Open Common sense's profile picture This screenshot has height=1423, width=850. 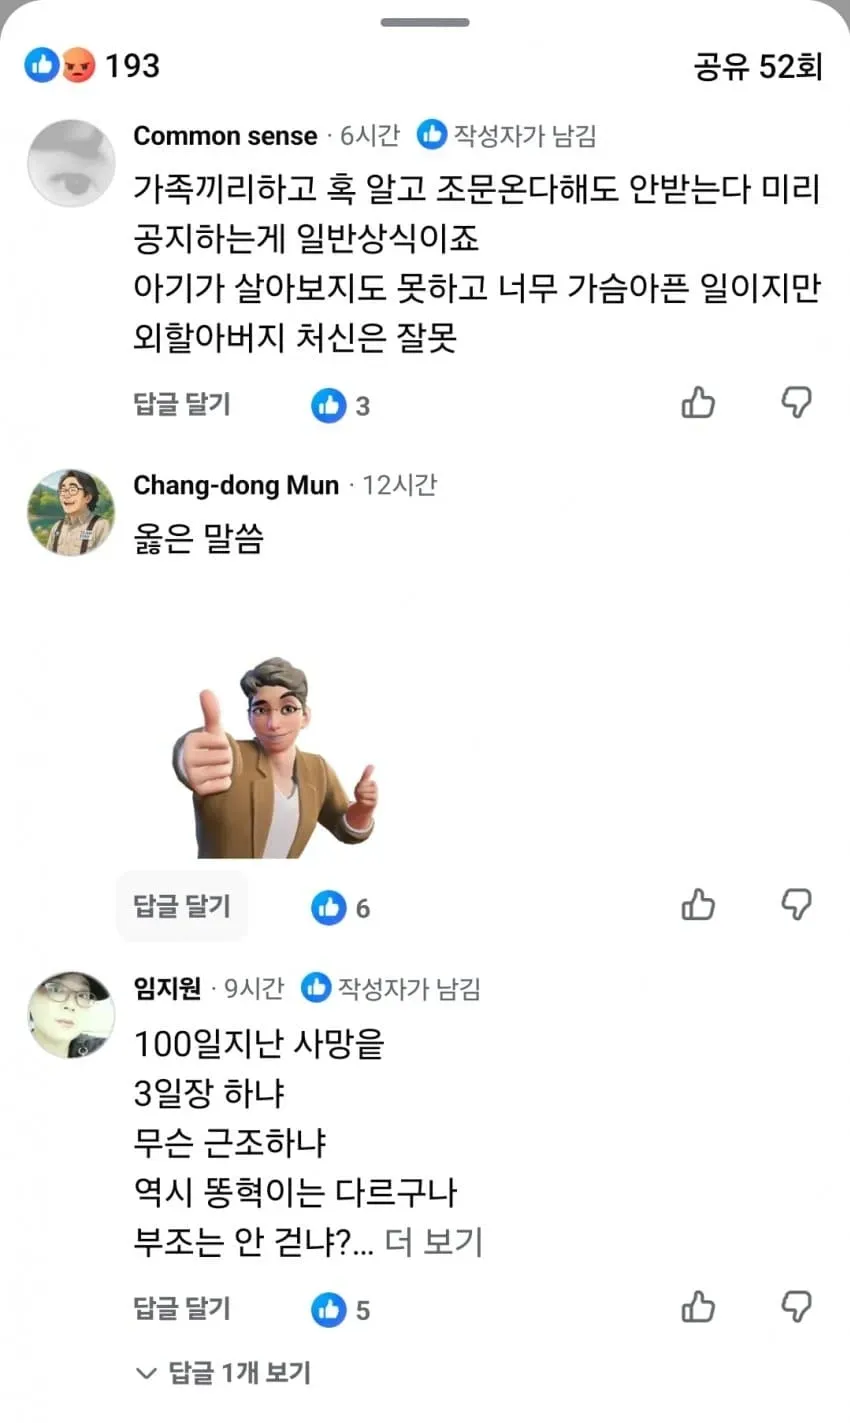(x=71, y=163)
